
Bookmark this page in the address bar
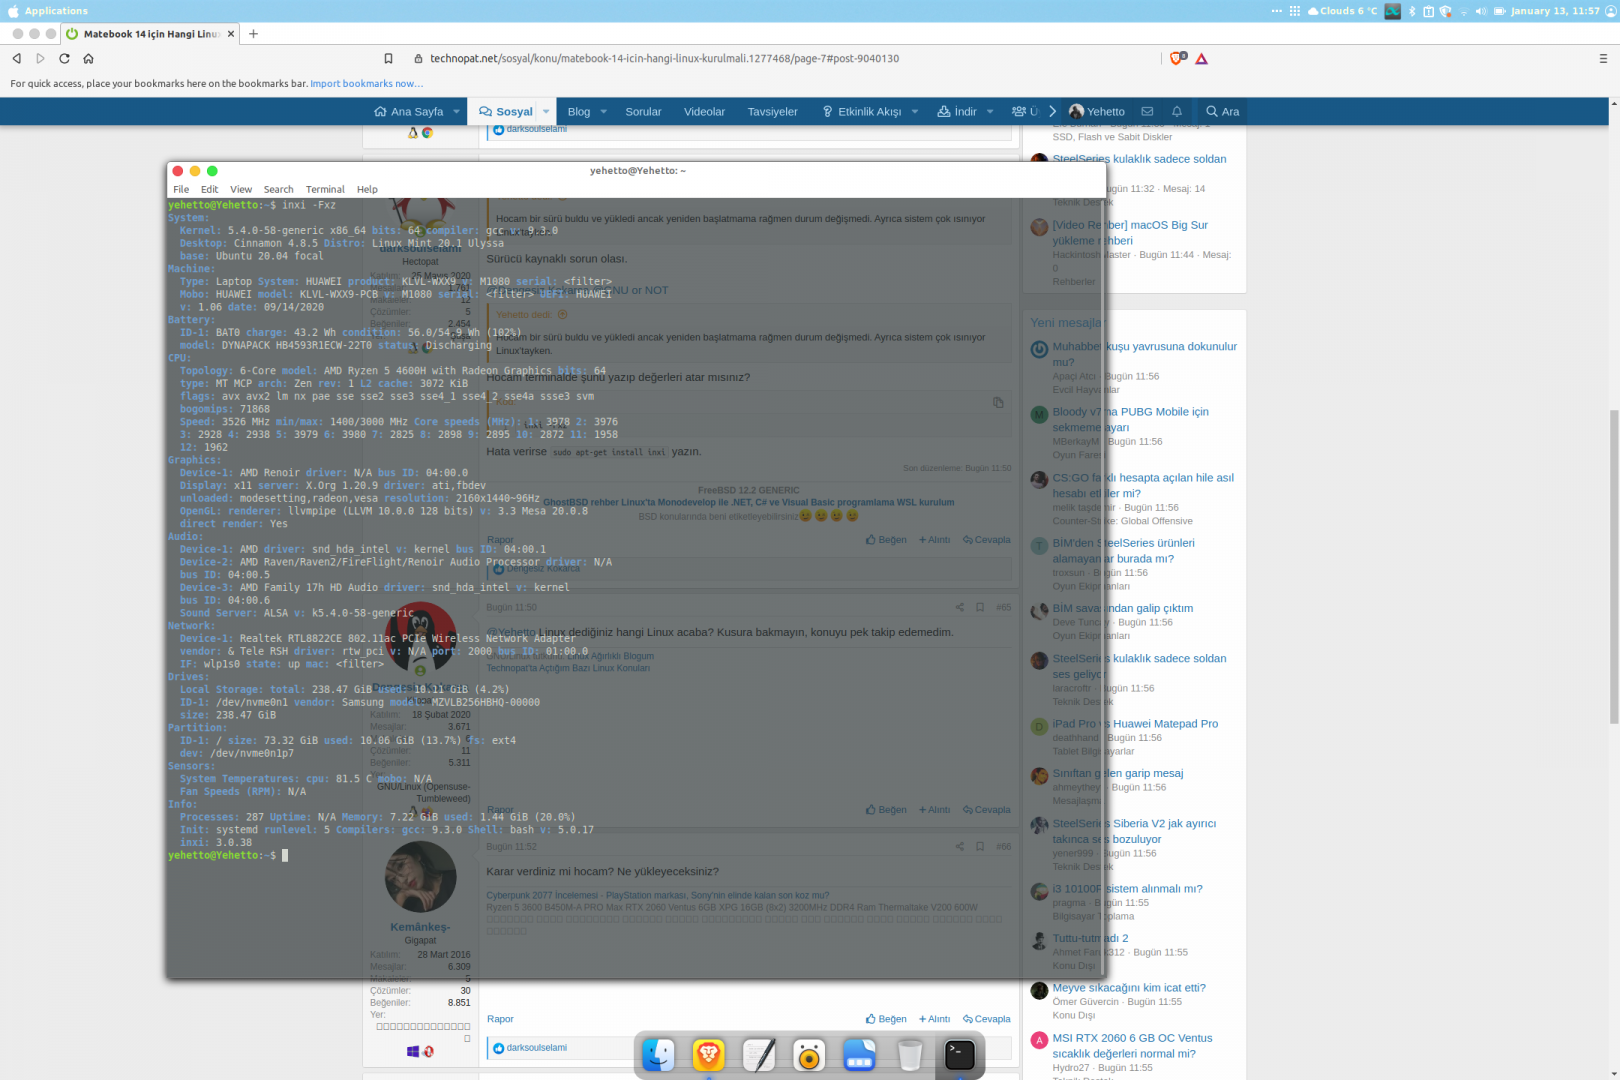coord(389,58)
